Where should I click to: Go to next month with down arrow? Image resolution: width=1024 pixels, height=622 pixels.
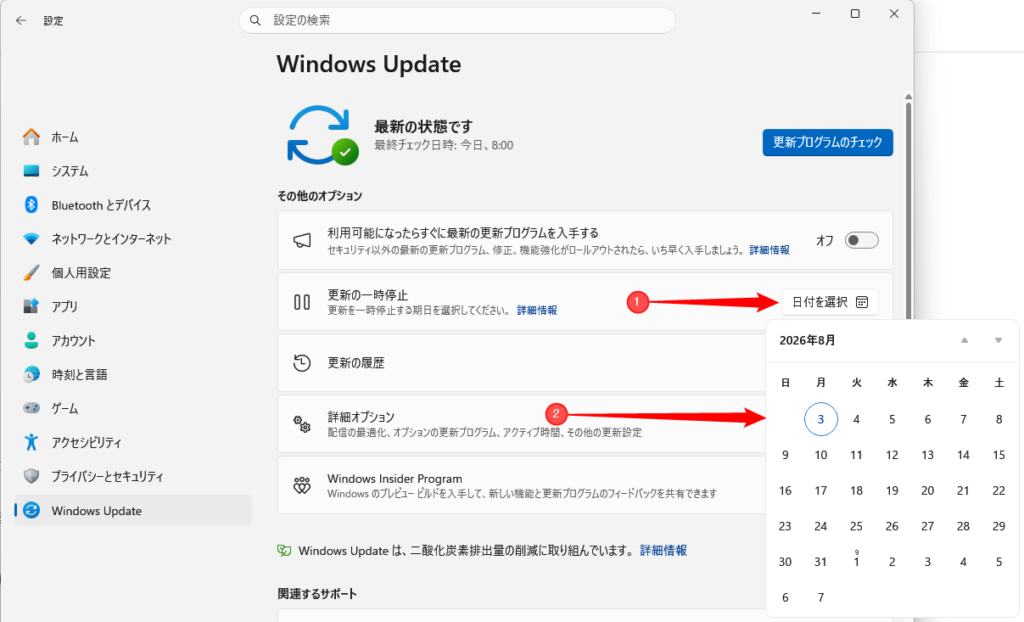coord(998,340)
